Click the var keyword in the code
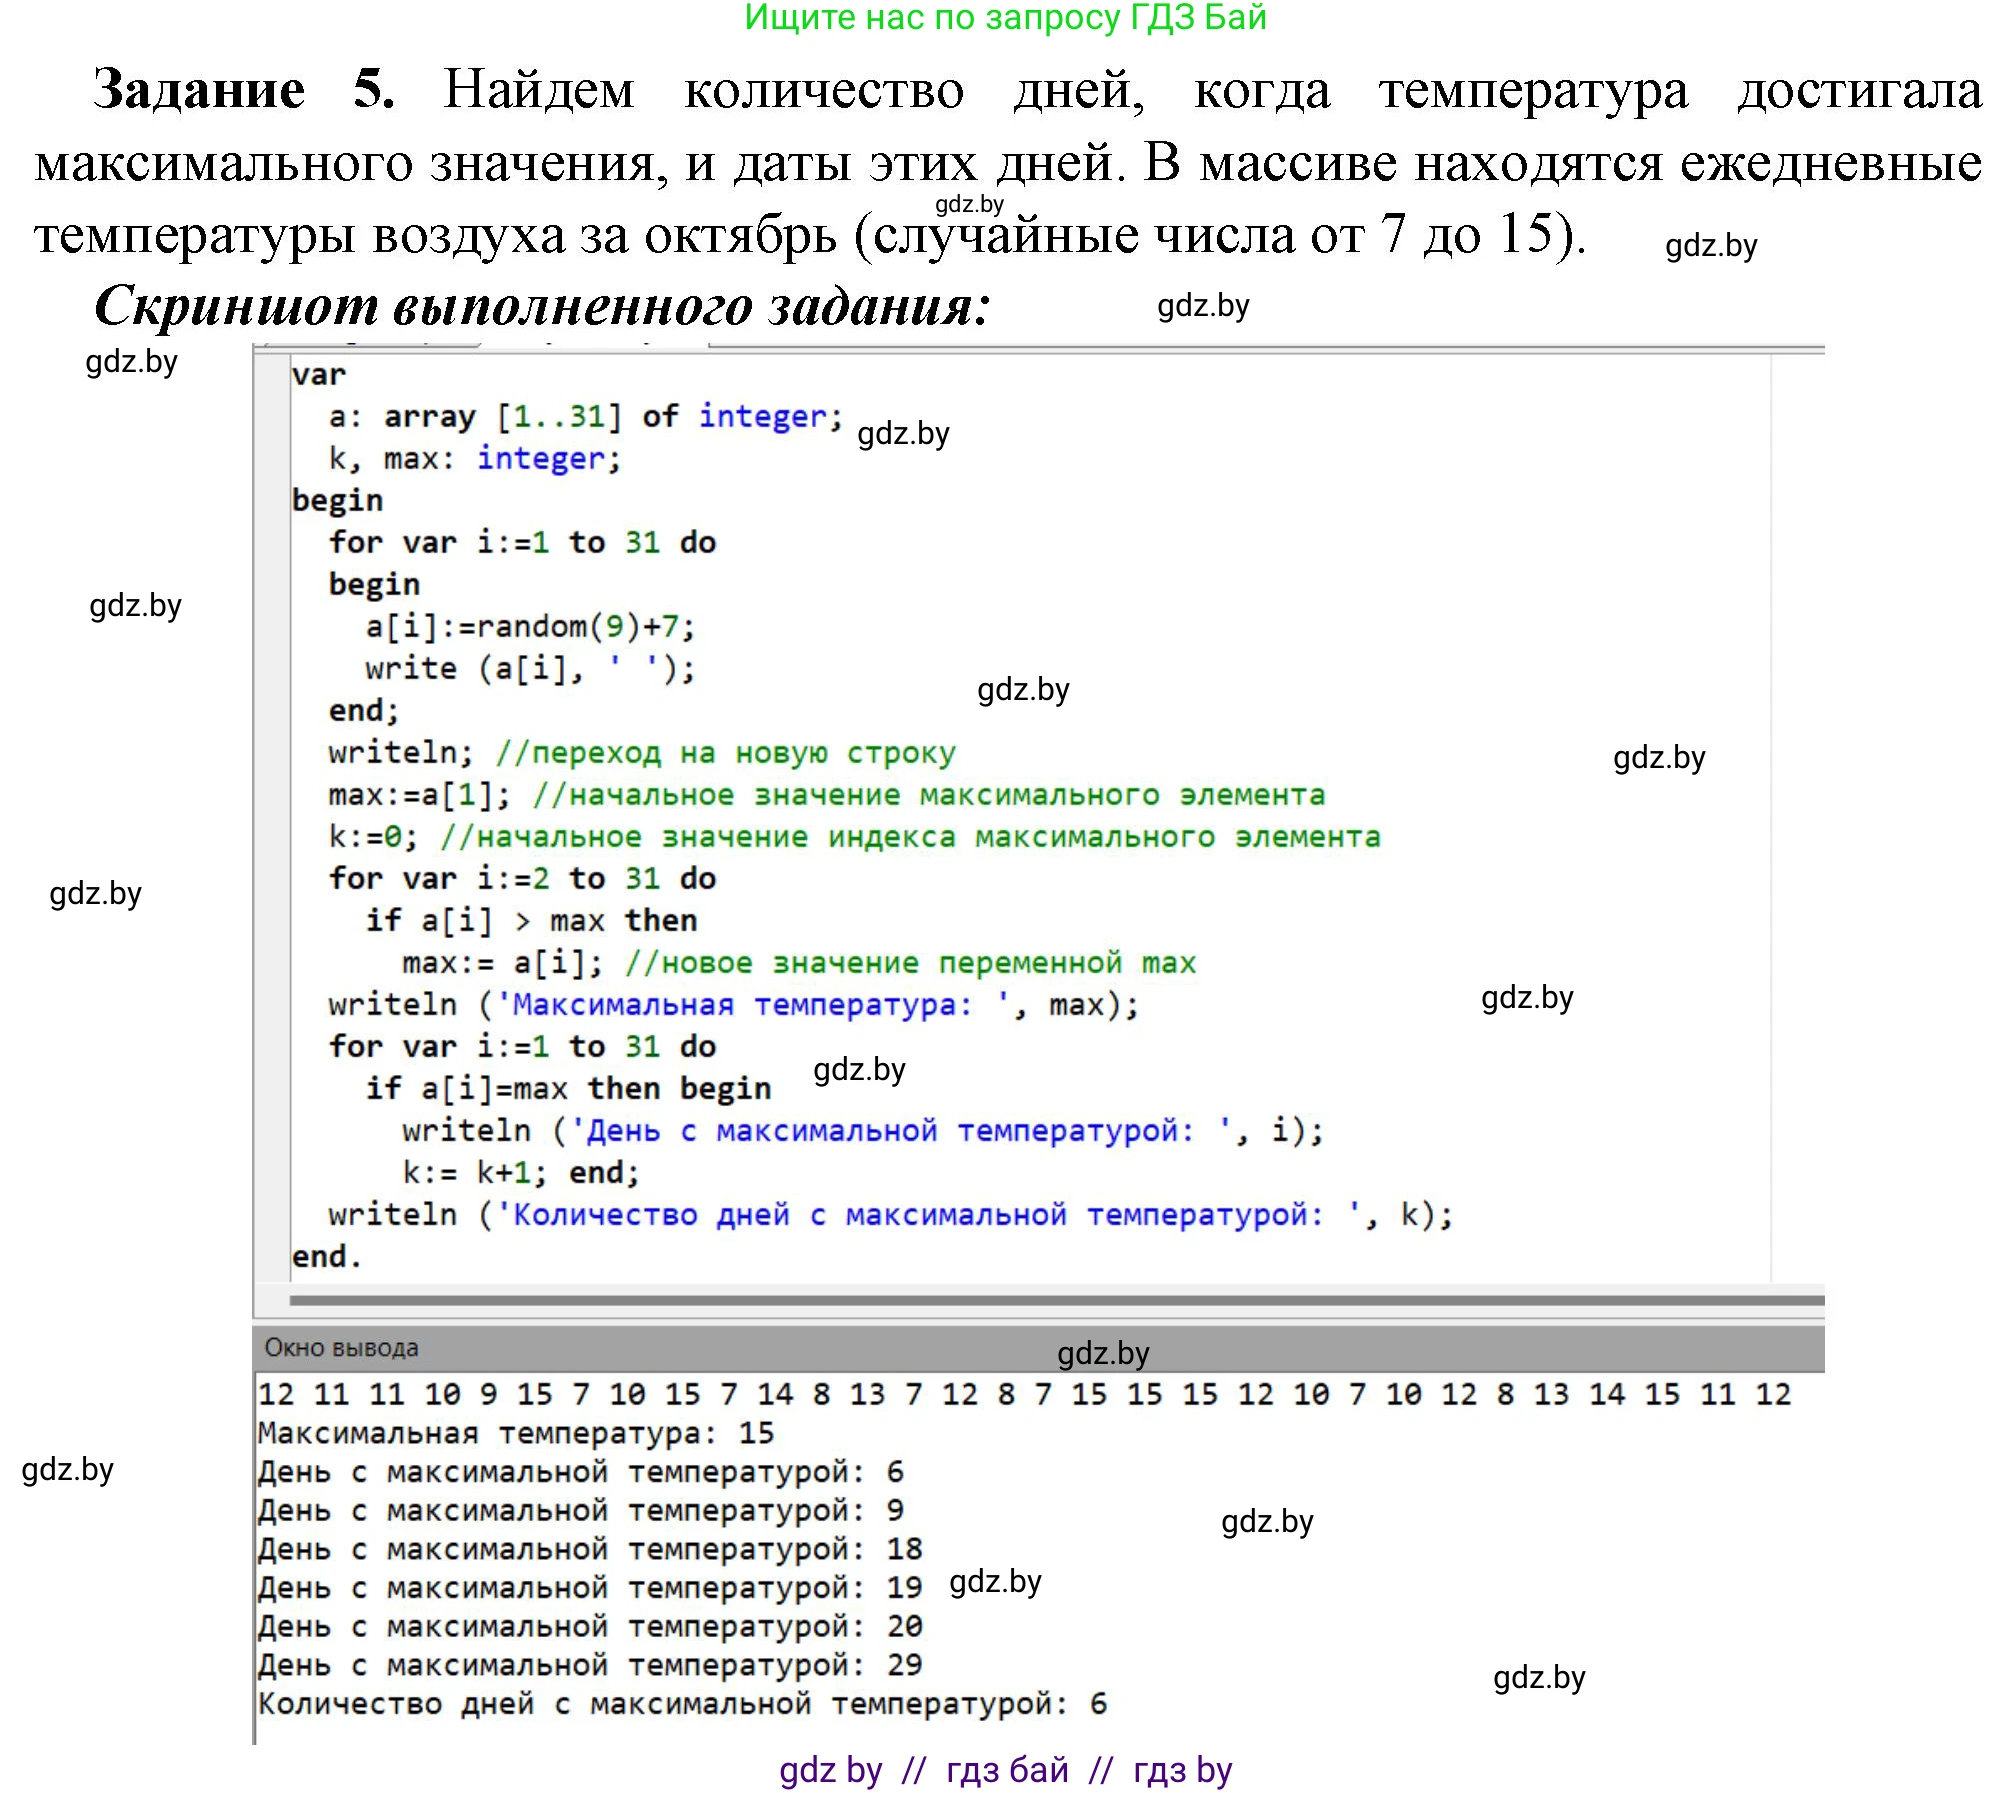Viewport: 2015px width, 1793px height. pos(320,373)
